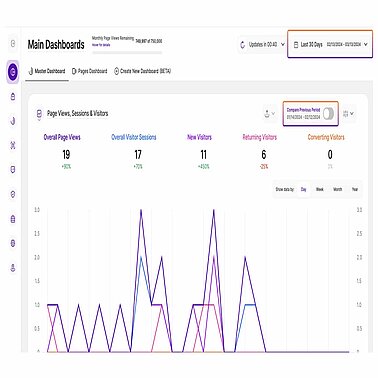
Task: Click the Master Dashboard tab icon
Action: tap(31, 71)
